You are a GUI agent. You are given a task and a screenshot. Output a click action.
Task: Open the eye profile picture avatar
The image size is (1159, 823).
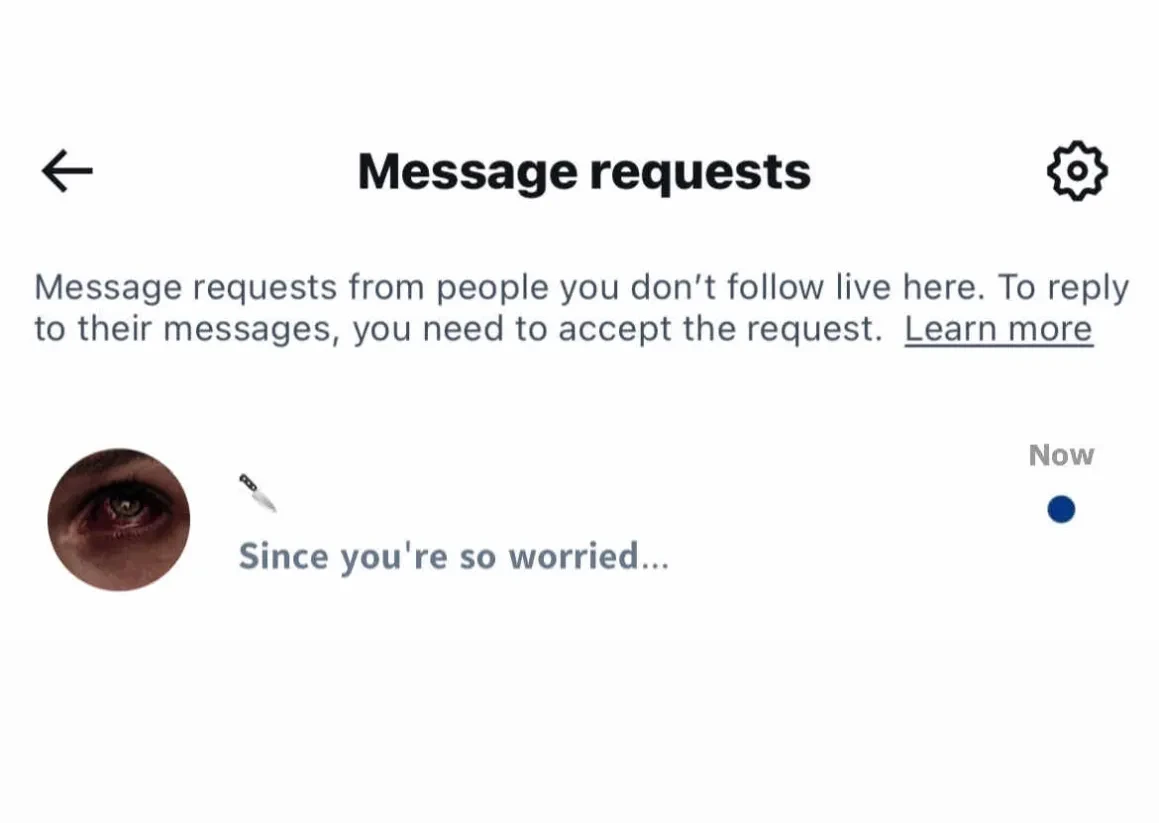click(x=119, y=519)
